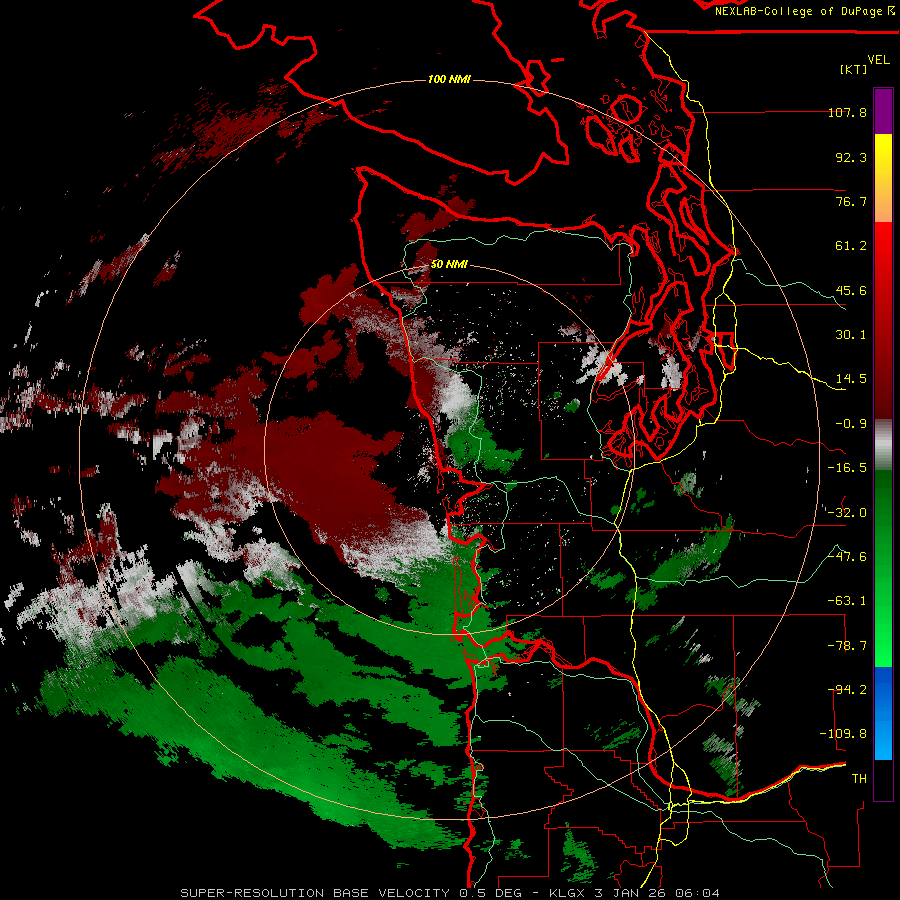900x900 pixels.
Task: Click the -78.7 value on velocity scale
Action: pyautogui.click(x=847, y=646)
